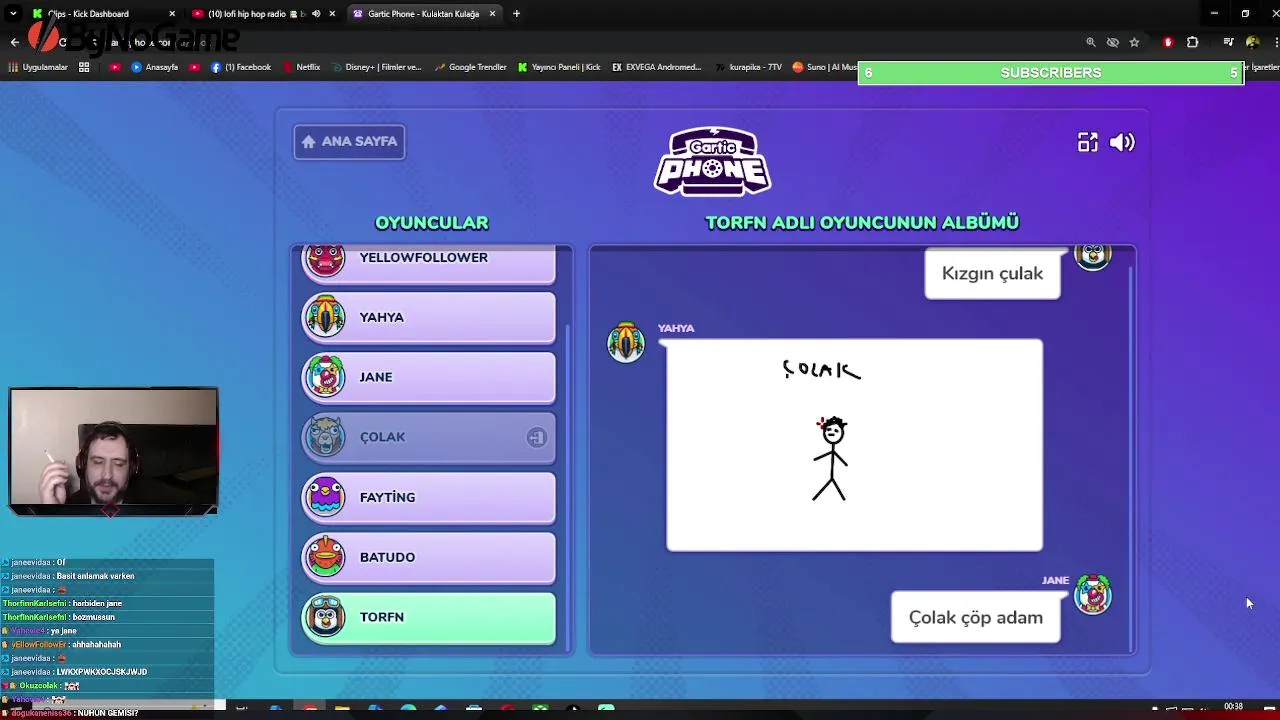
Task: Mute the lofi hip hop tab audio icon
Action: click(316, 14)
